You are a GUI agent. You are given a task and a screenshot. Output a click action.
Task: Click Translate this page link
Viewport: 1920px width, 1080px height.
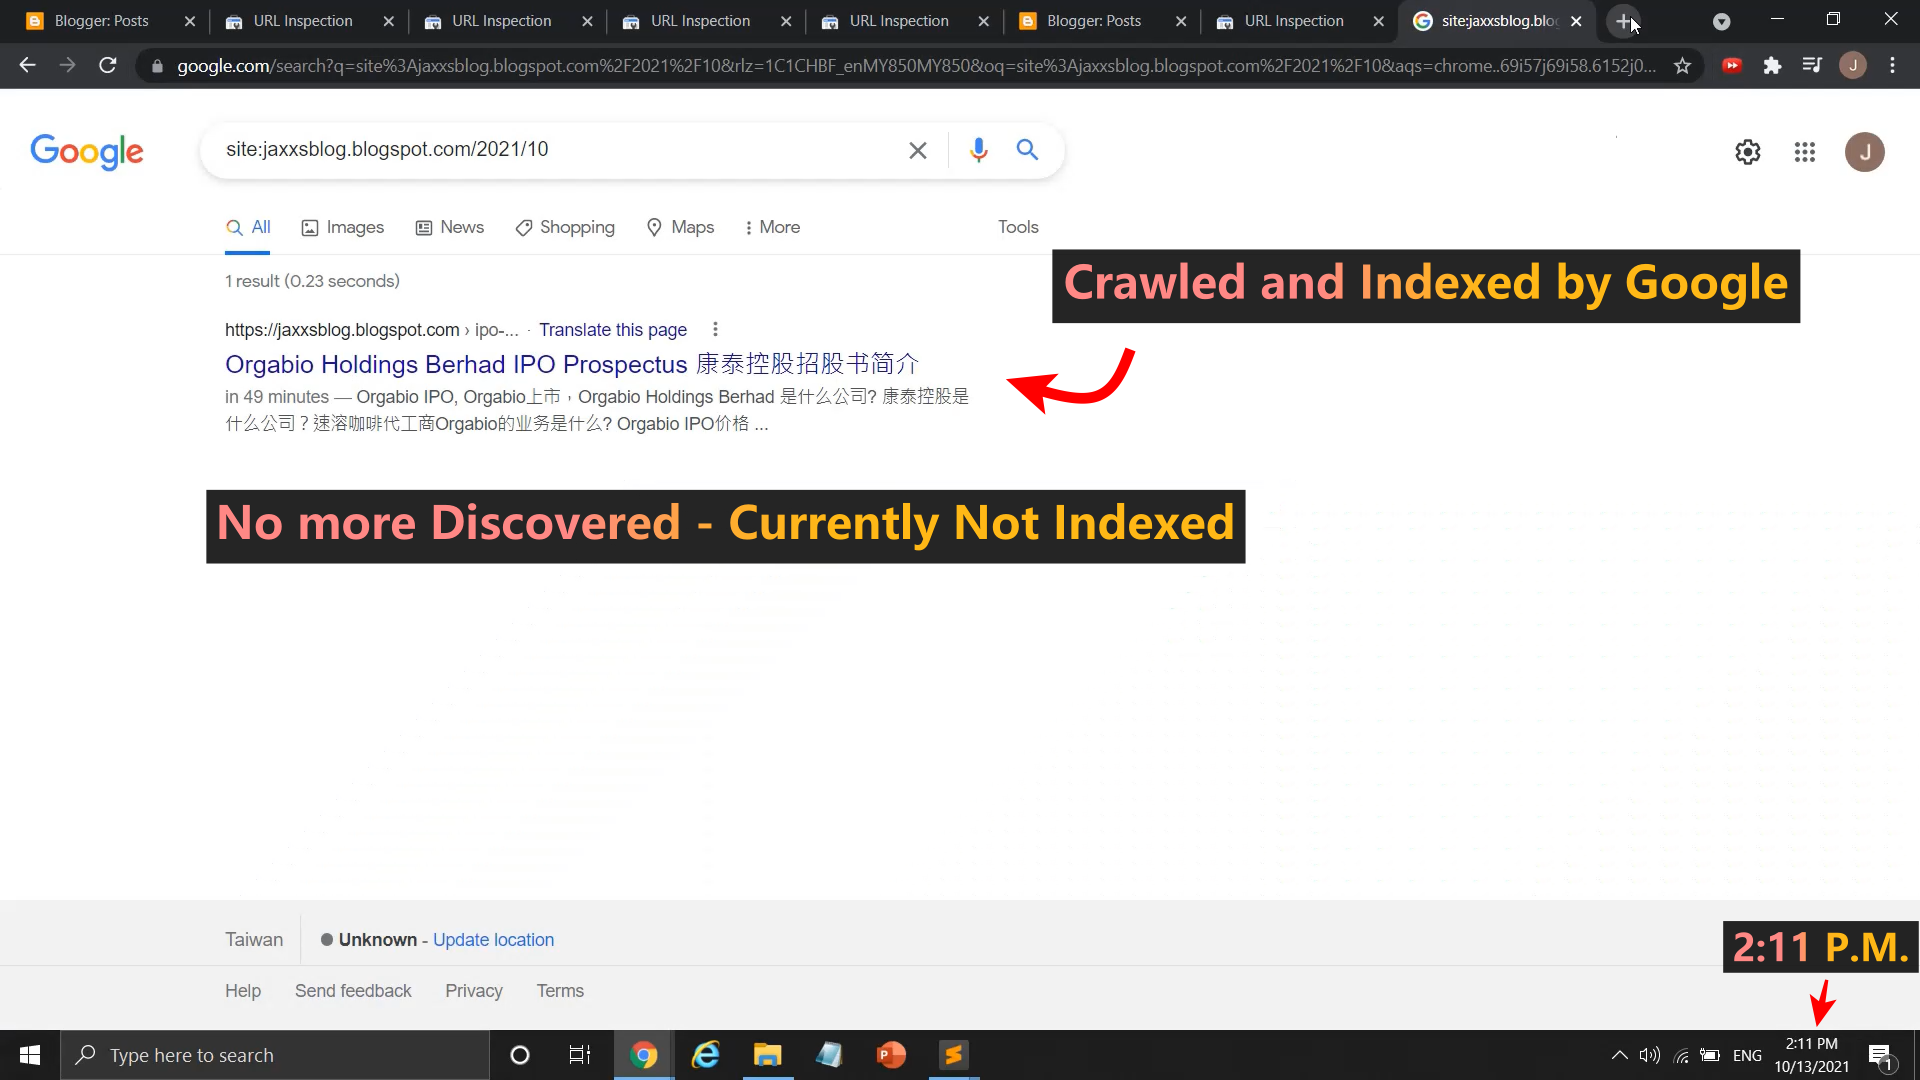(x=613, y=328)
